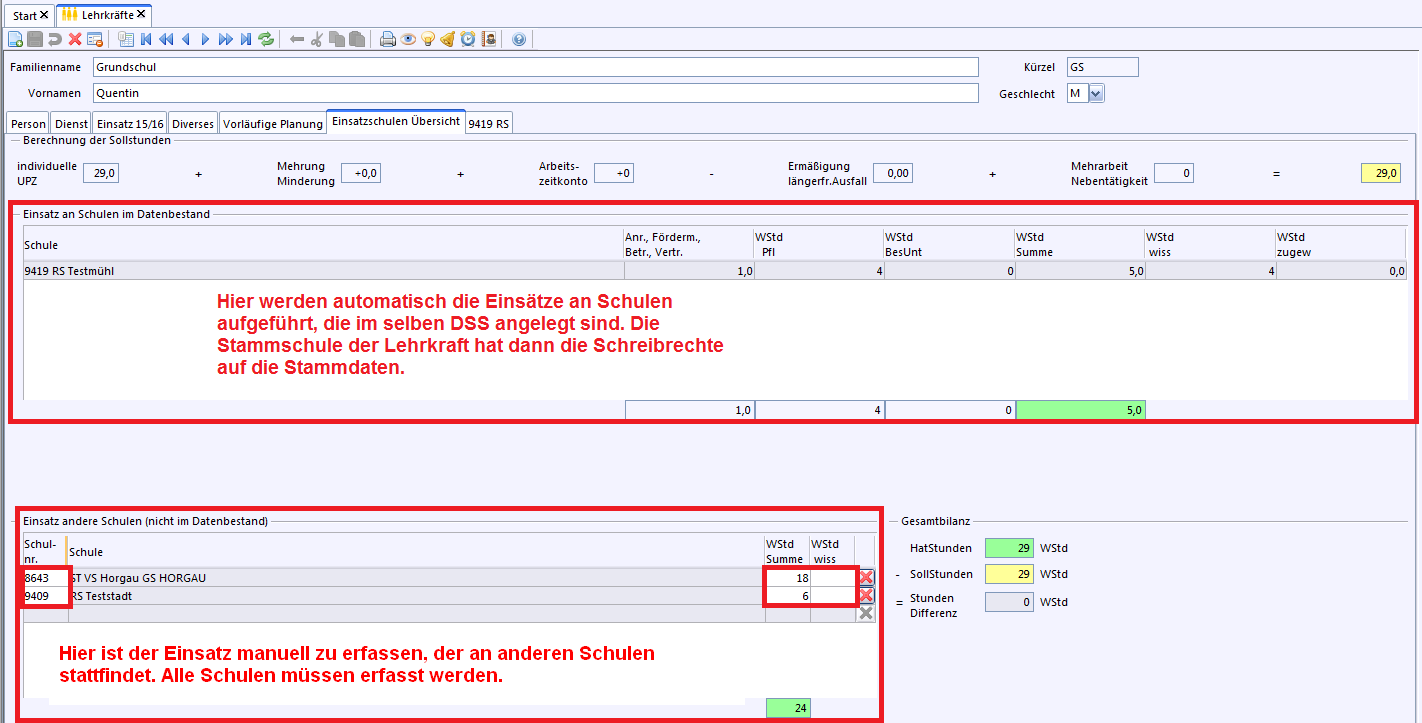Screen dimensions: 1422x723
Task: Select the Einsatzschulen Übersicht tab
Action: [x=396, y=121]
